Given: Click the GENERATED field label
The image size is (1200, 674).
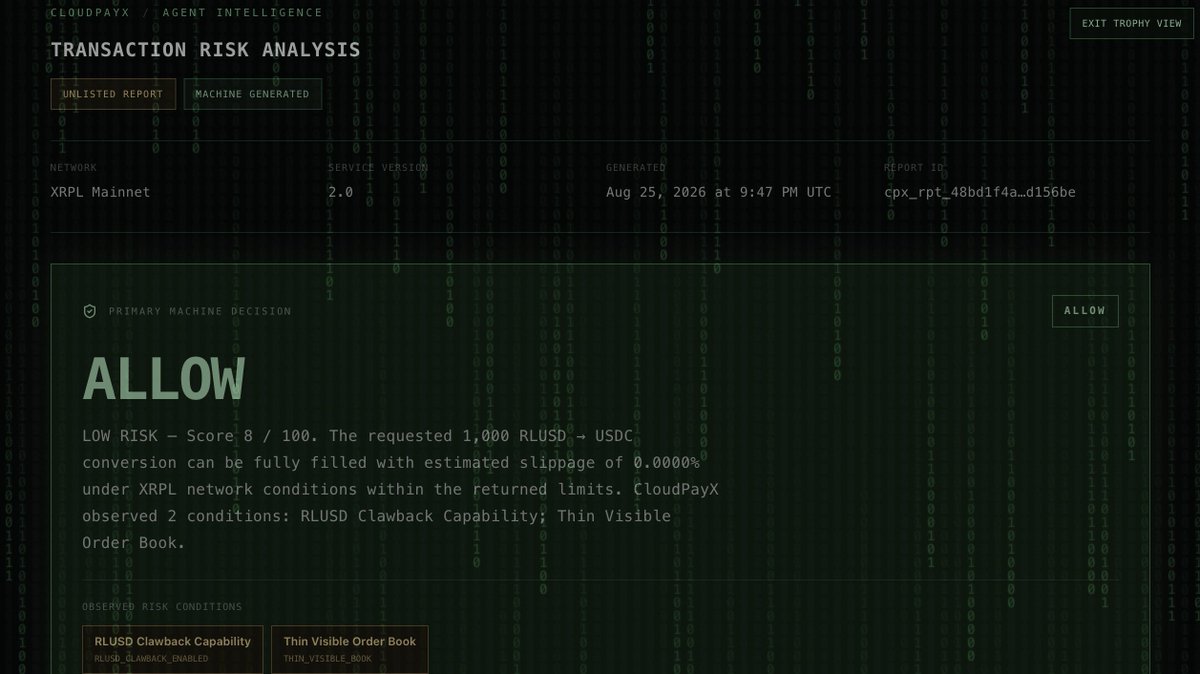Looking at the screenshot, I should [x=635, y=168].
